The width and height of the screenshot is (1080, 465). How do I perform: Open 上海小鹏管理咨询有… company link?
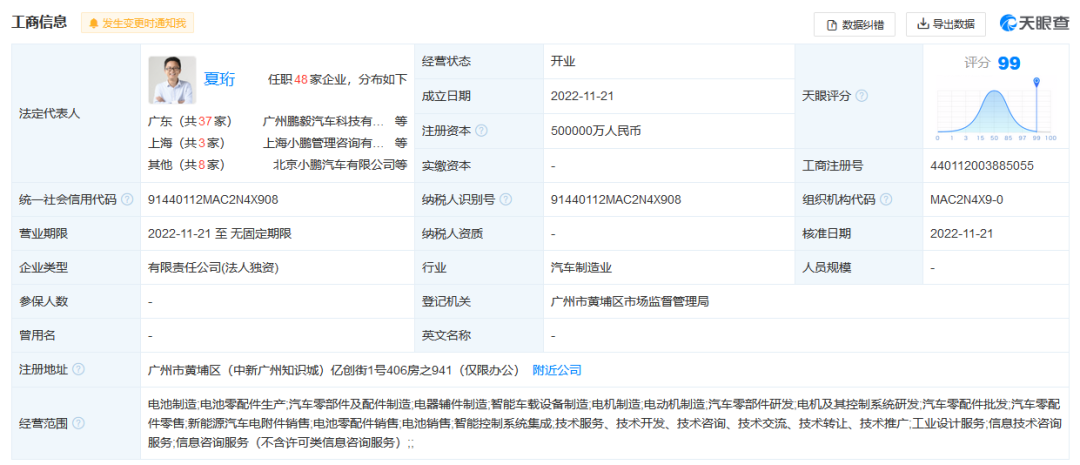324,143
